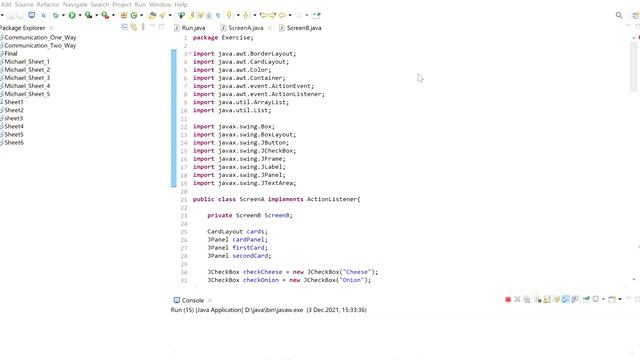
Task: Select sheet3 project in explorer
Action: (12, 118)
